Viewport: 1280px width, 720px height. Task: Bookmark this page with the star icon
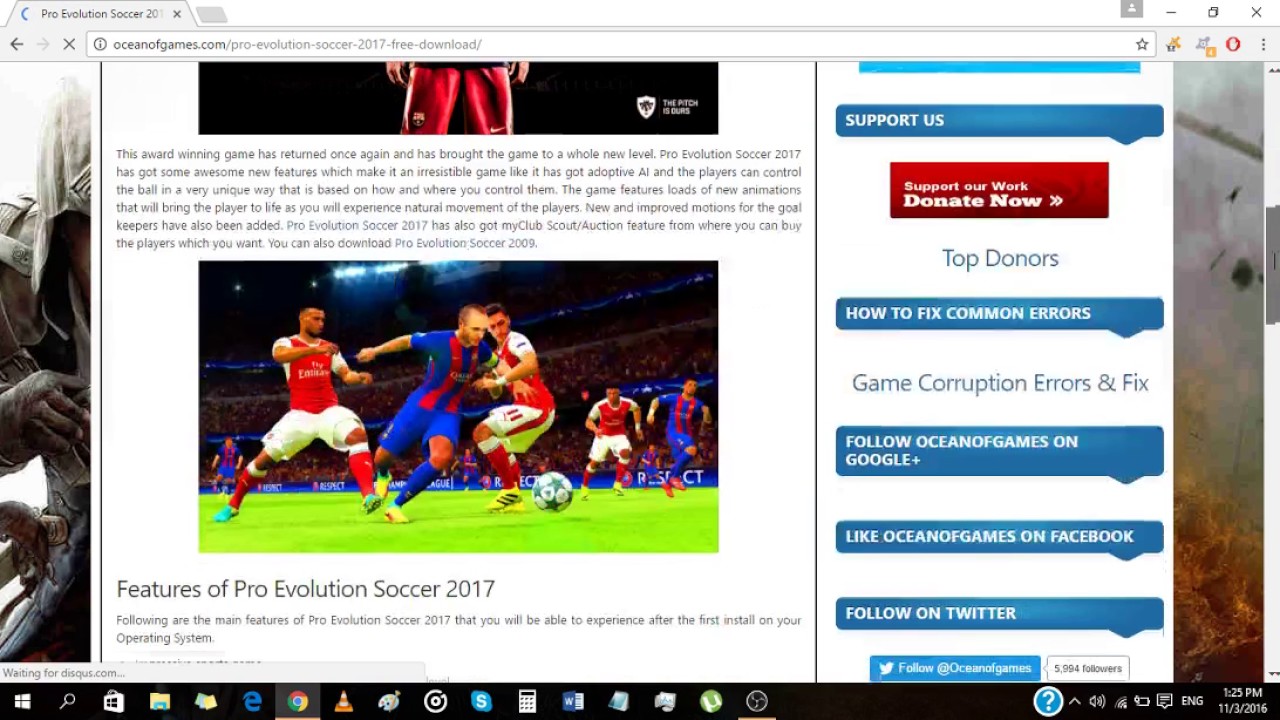(1142, 44)
